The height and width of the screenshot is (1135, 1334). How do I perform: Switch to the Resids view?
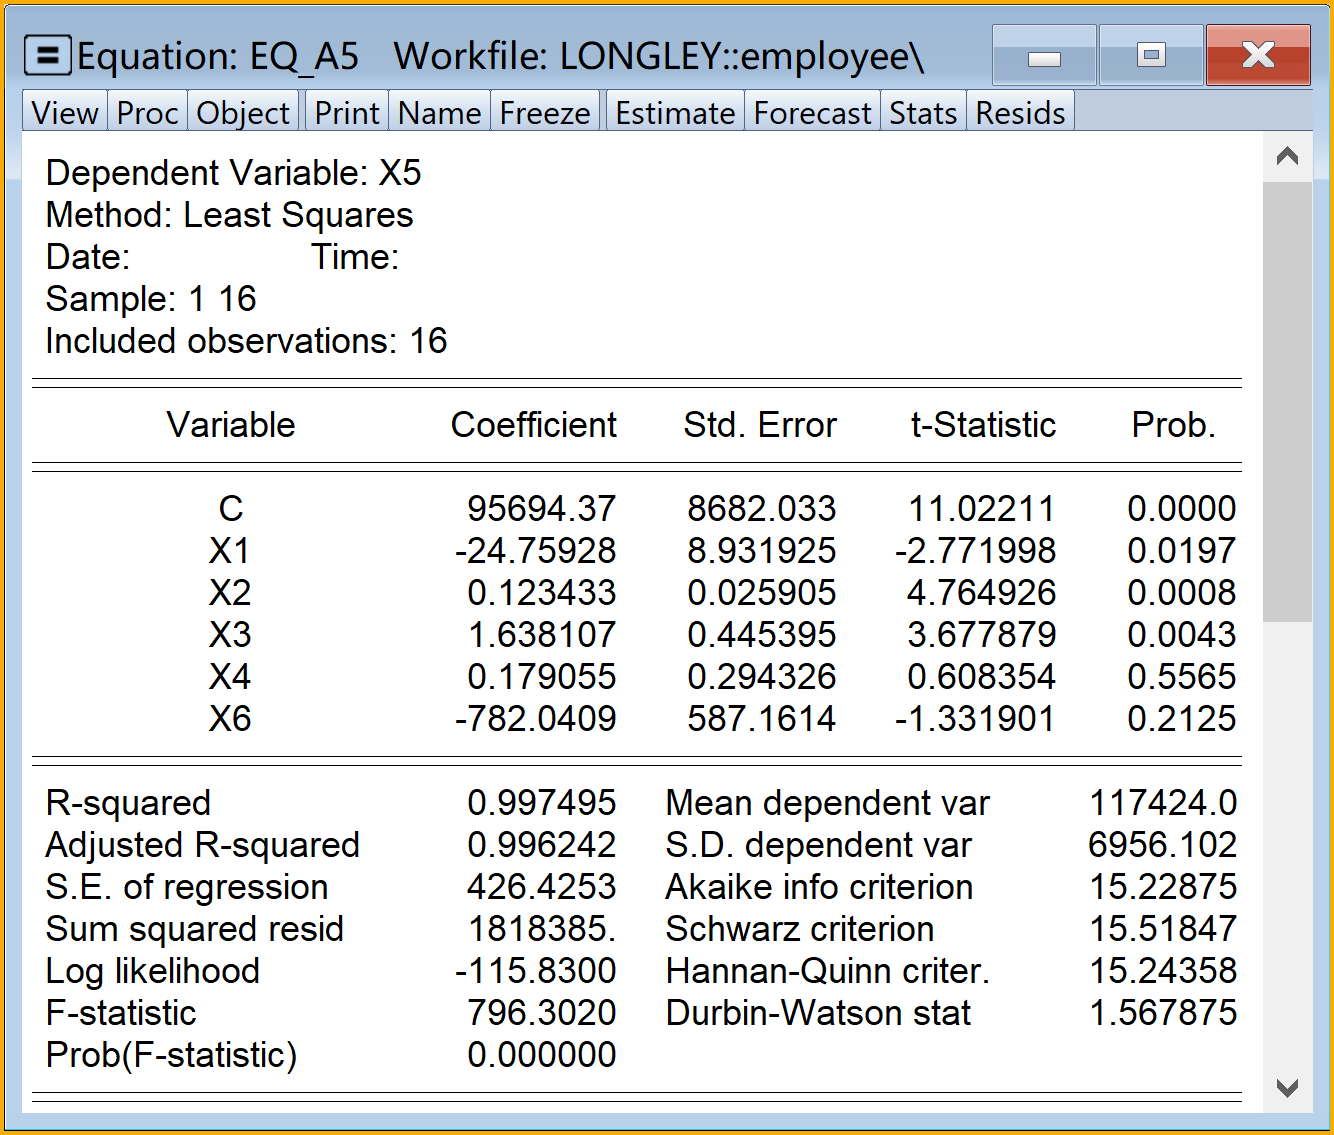1020,113
